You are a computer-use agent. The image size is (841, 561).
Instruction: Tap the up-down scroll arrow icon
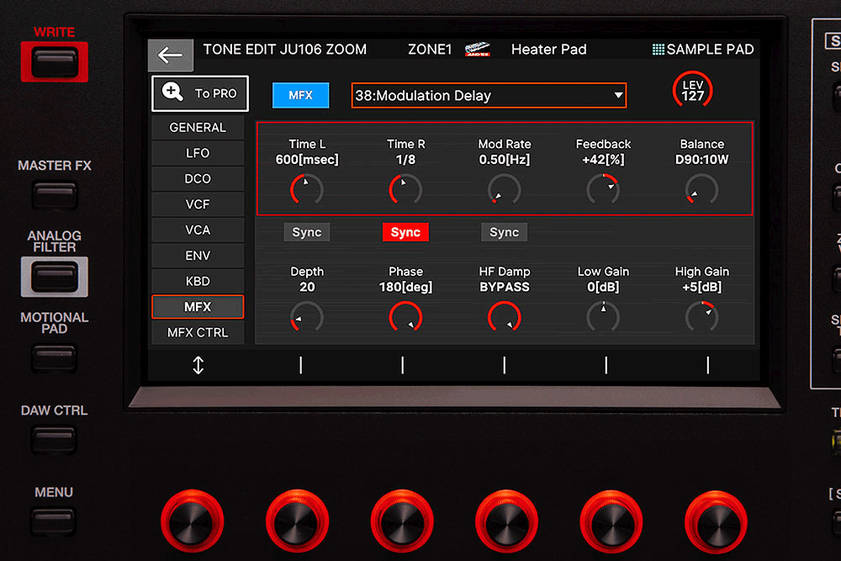(198, 365)
